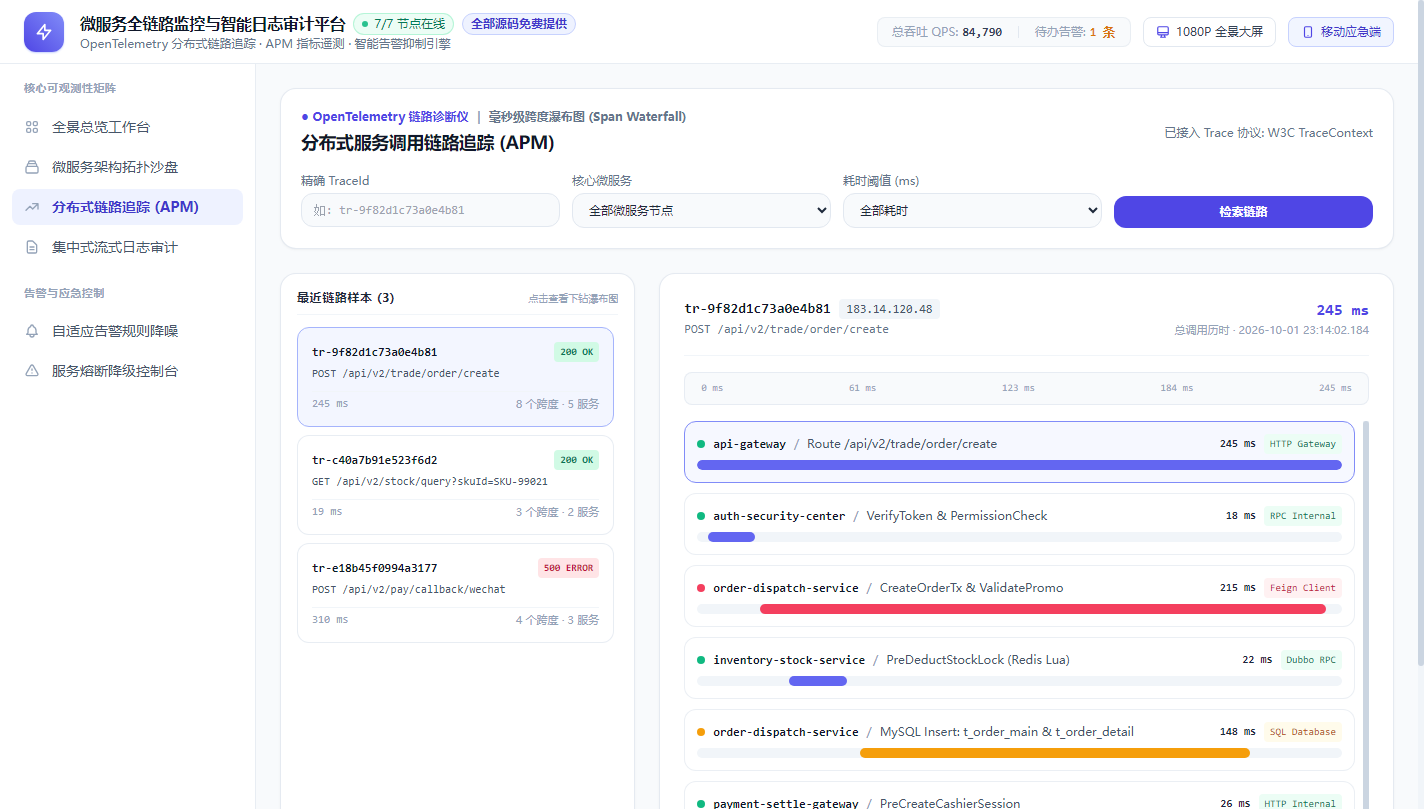Screen dimensions: 1424x809
Task: Click the HTTP Gateway type tag
Action: point(1303,444)
